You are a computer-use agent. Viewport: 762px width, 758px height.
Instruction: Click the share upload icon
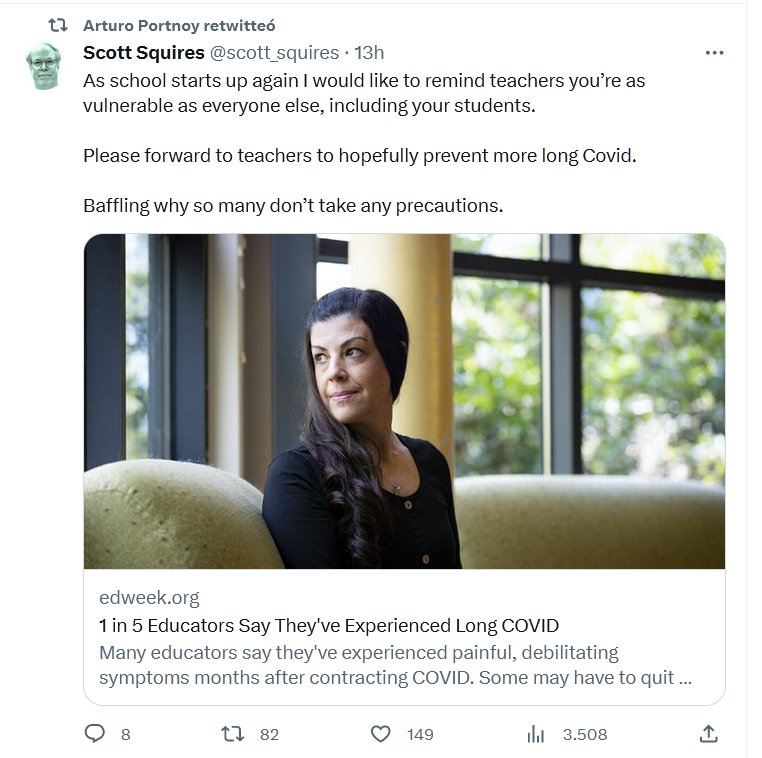pos(708,734)
